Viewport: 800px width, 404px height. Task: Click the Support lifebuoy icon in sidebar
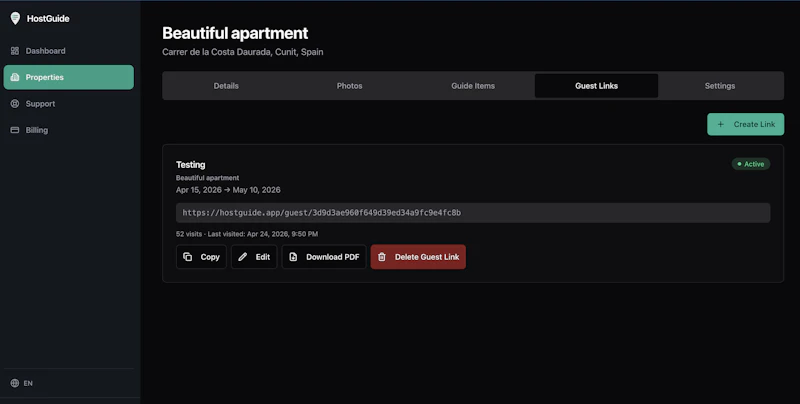[x=15, y=104]
